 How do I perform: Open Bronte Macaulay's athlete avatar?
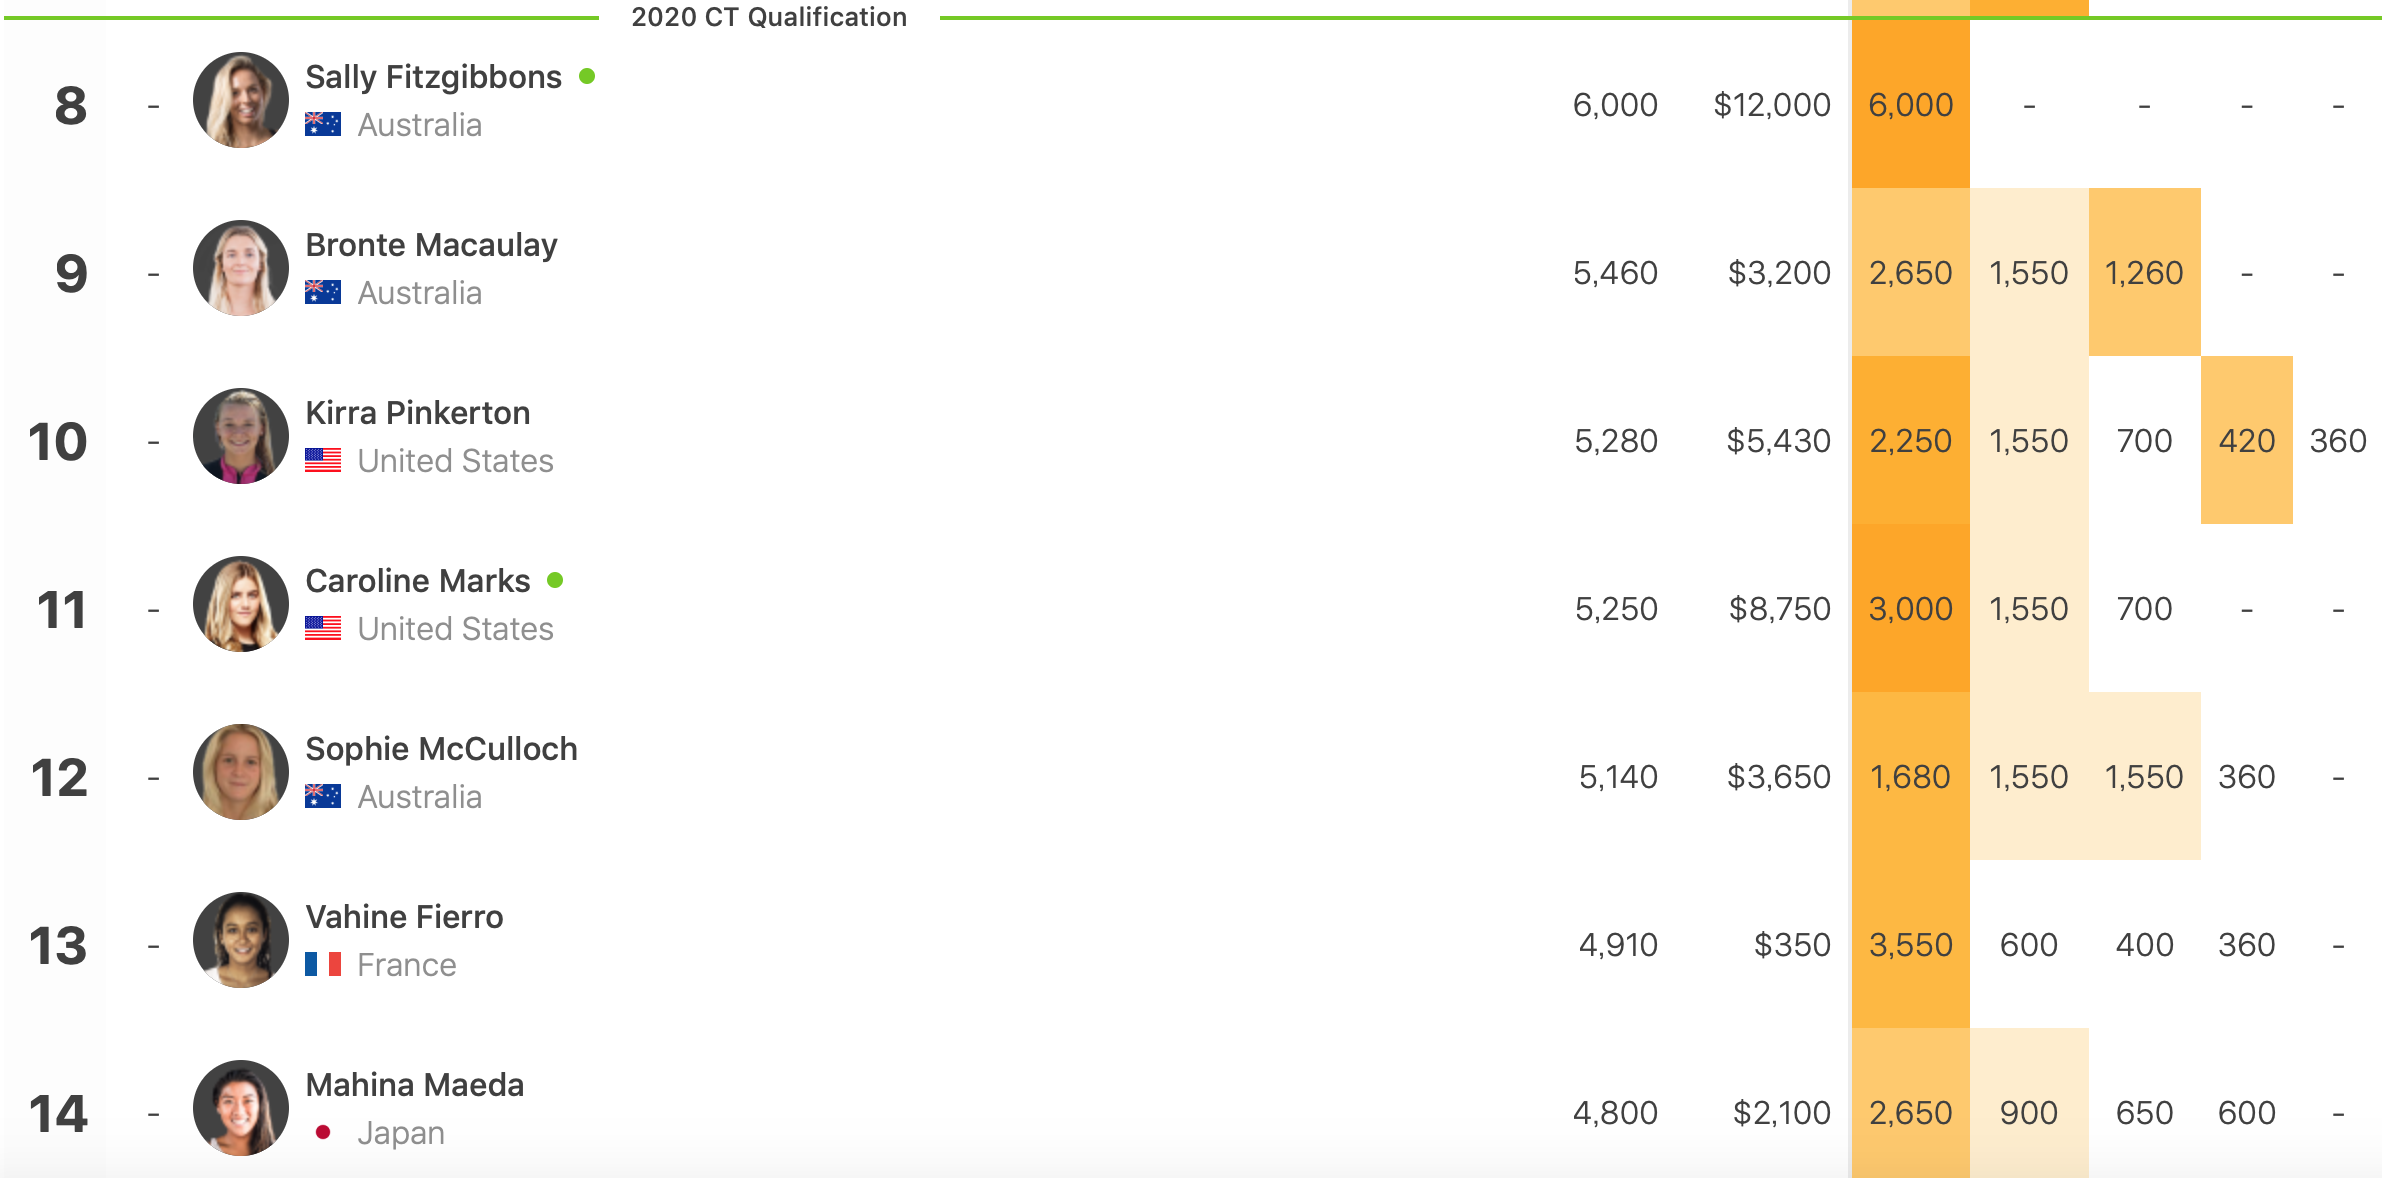click(240, 268)
